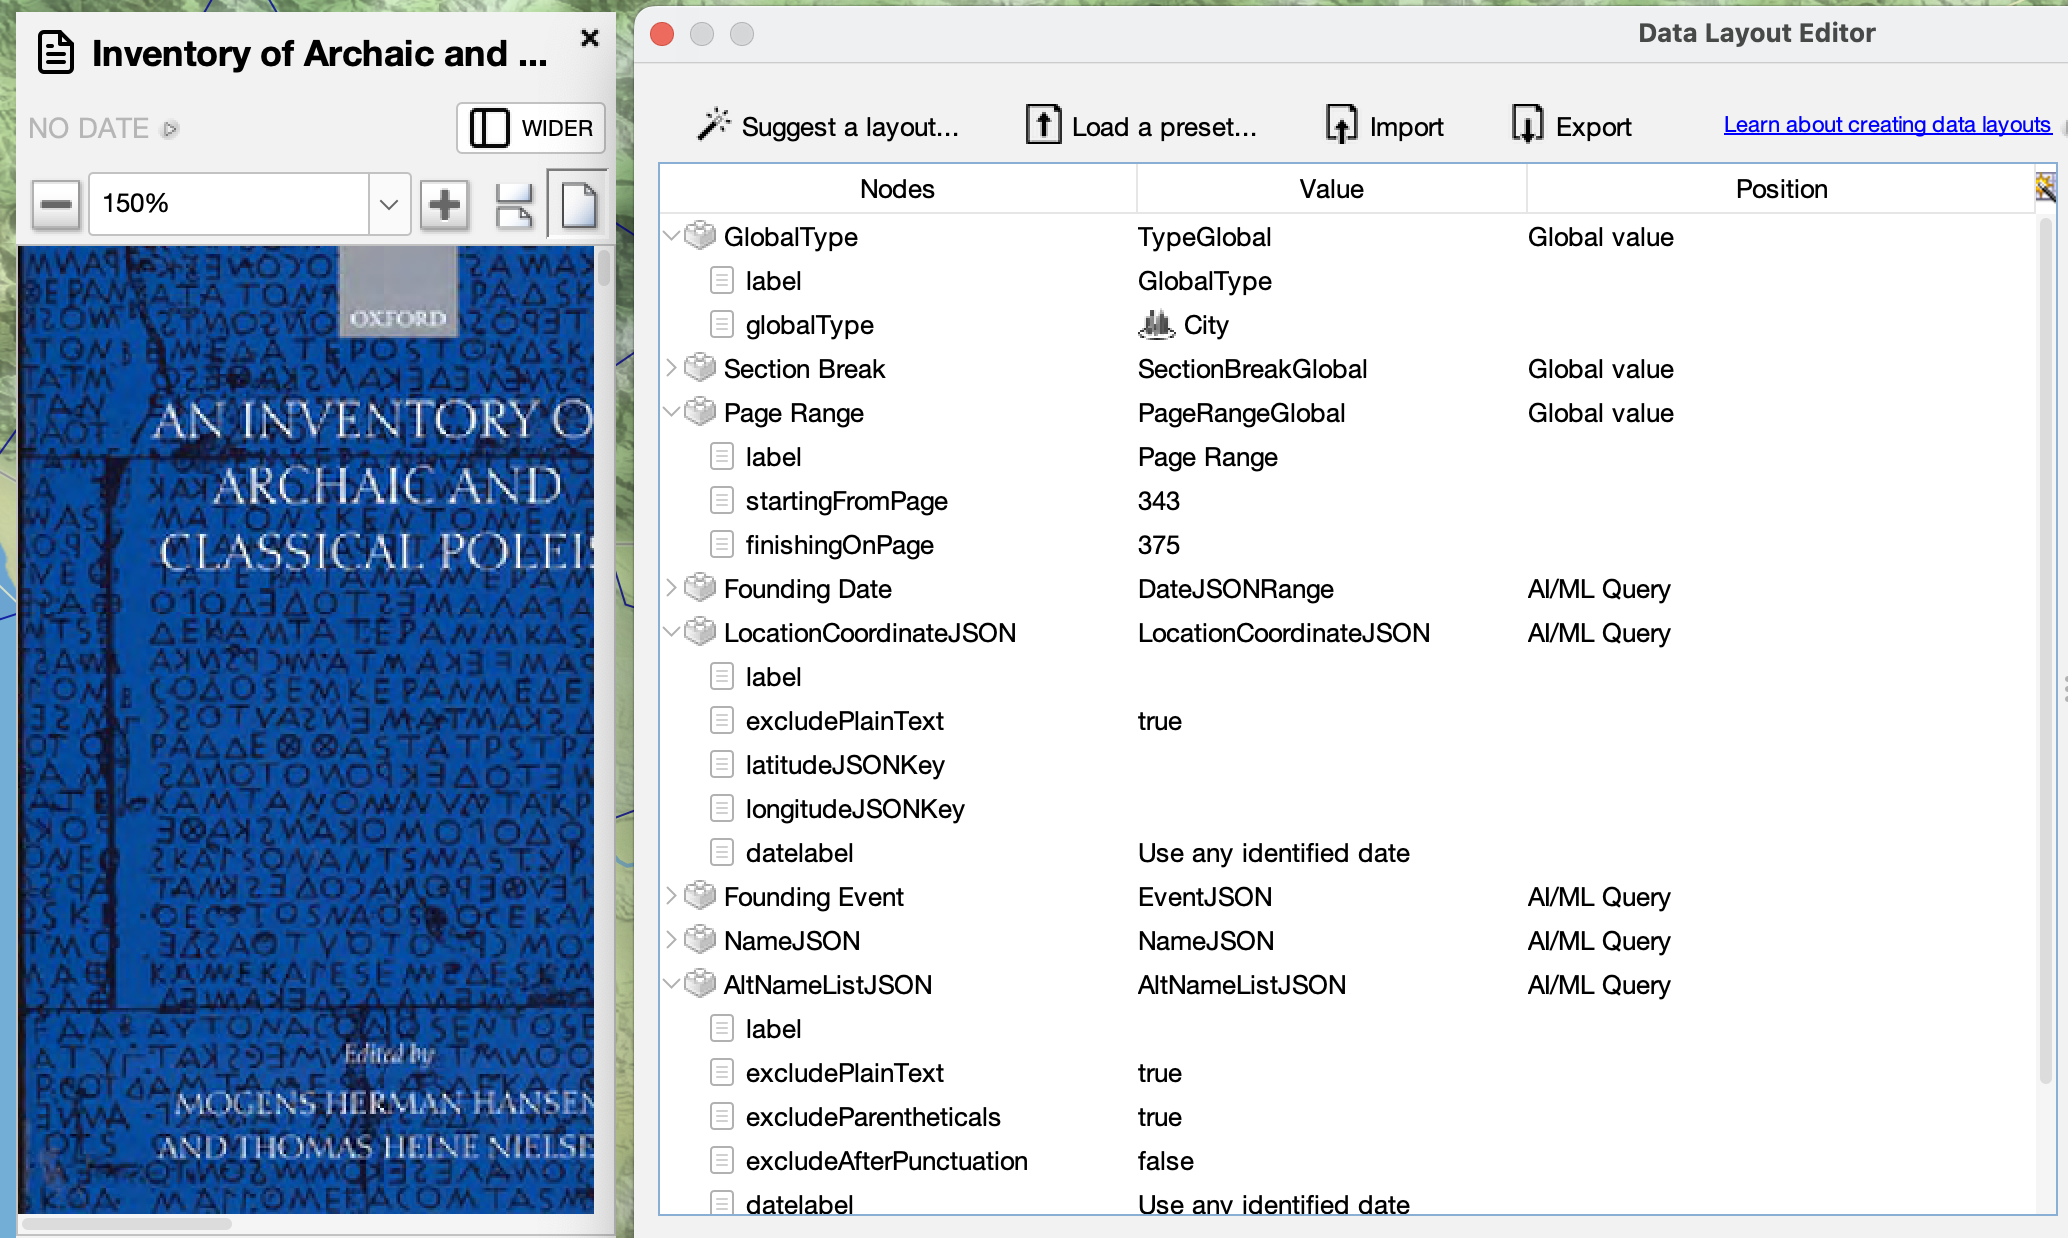Click the Load a preset icon
Screen dimensions: 2068x1238
click(x=1043, y=125)
